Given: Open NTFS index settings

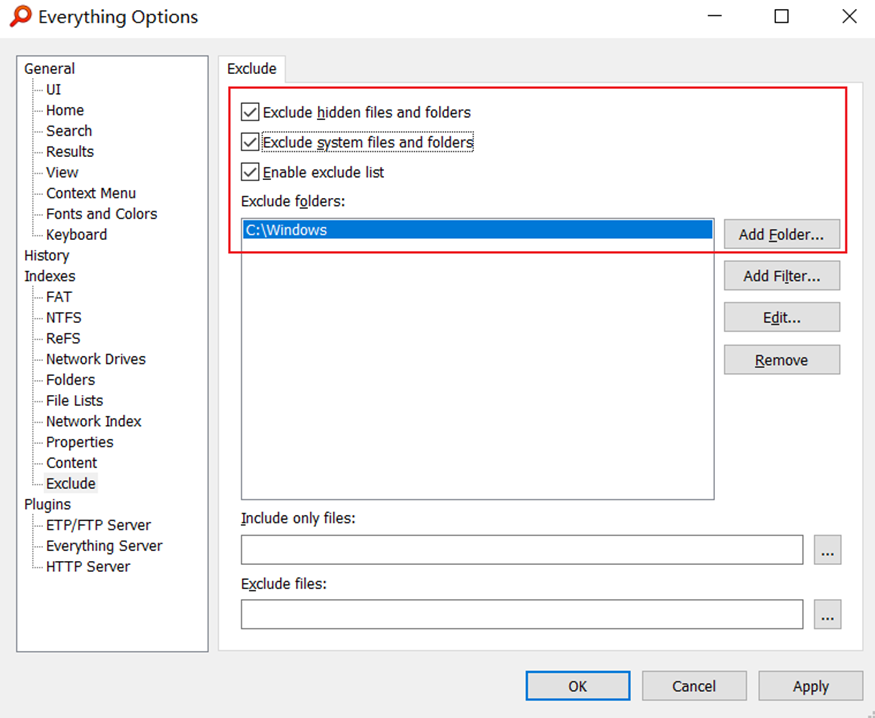Looking at the screenshot, I should click(x=64, y=317).
